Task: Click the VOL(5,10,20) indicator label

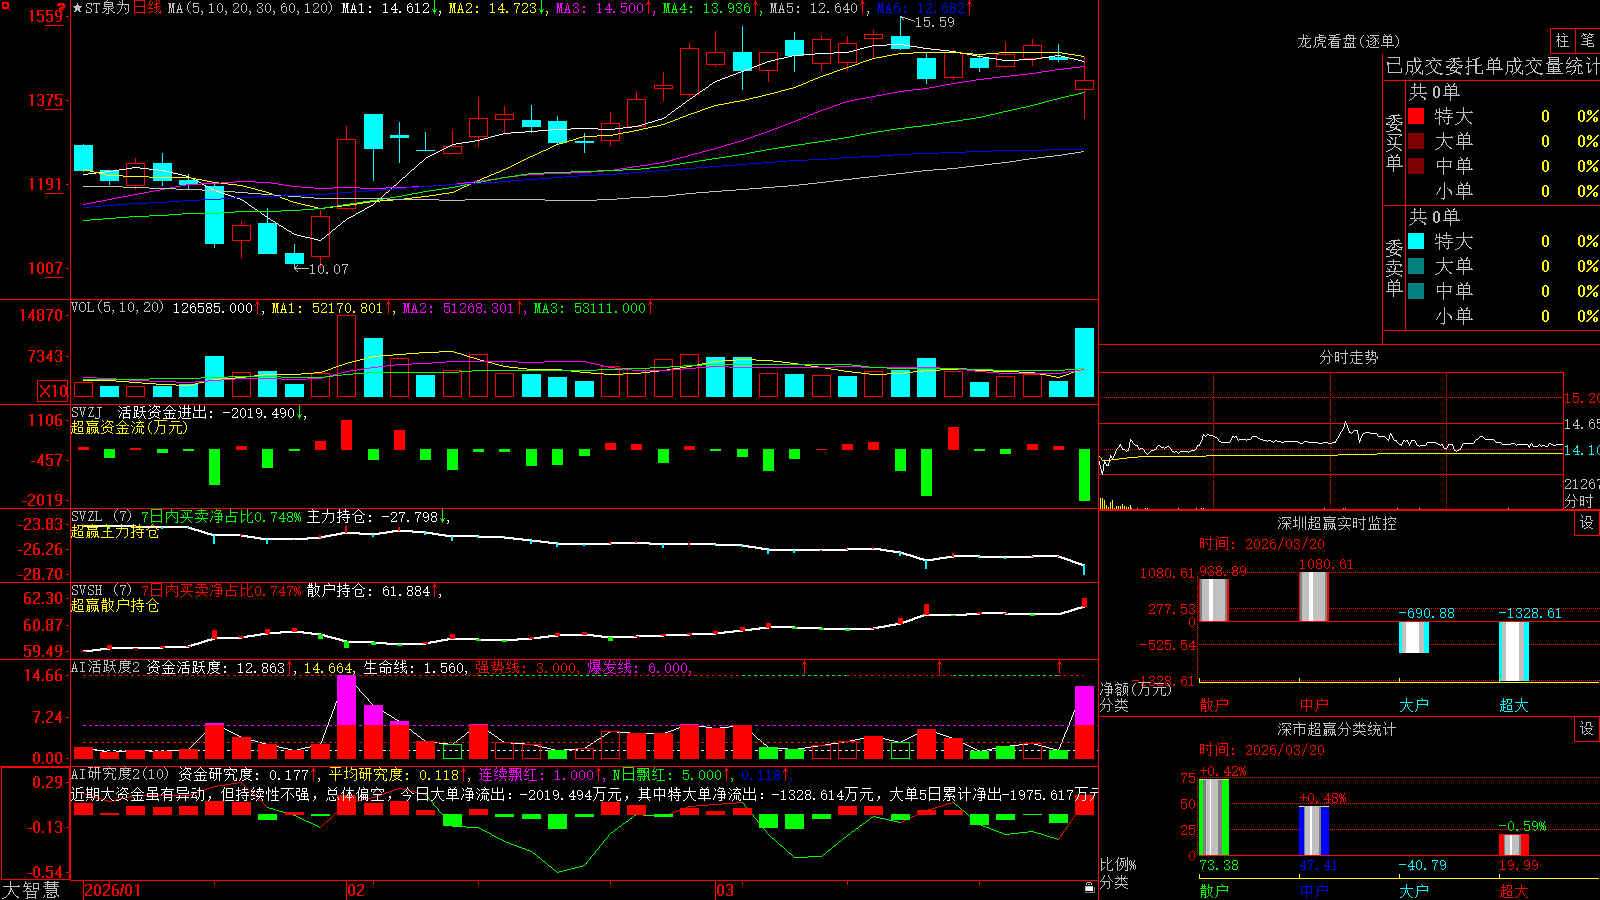Action: [117, 308]
